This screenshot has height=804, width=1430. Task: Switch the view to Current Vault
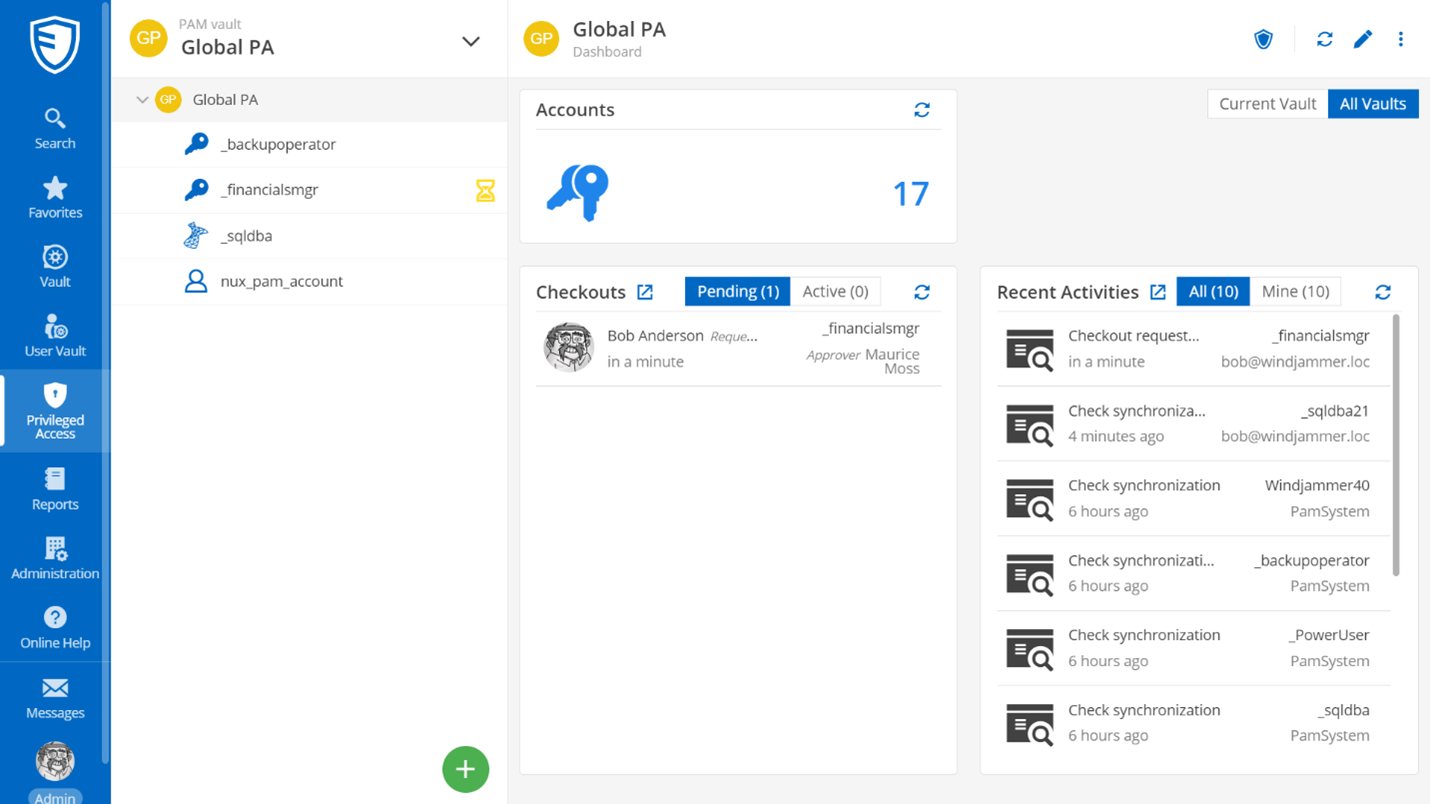click(1266, 103)
